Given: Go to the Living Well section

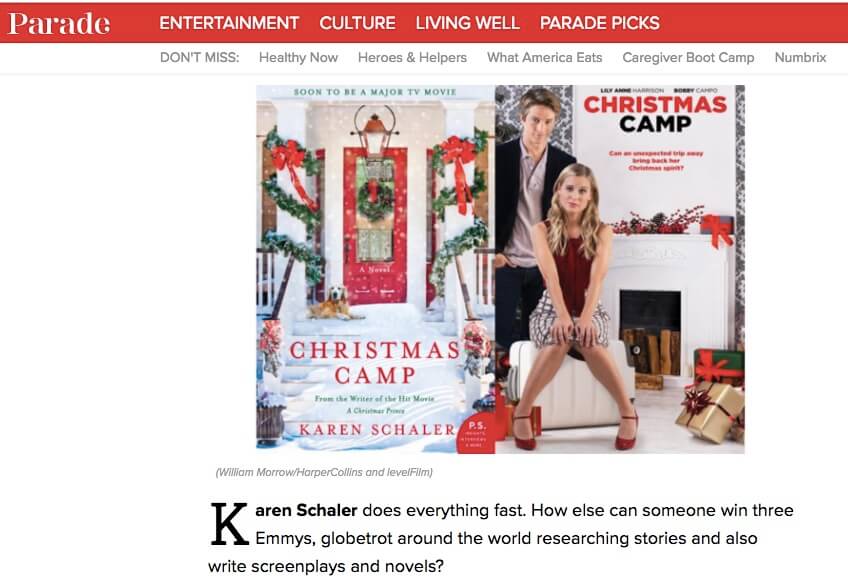Looking at the screenshot, I should (x=467, y=23).
